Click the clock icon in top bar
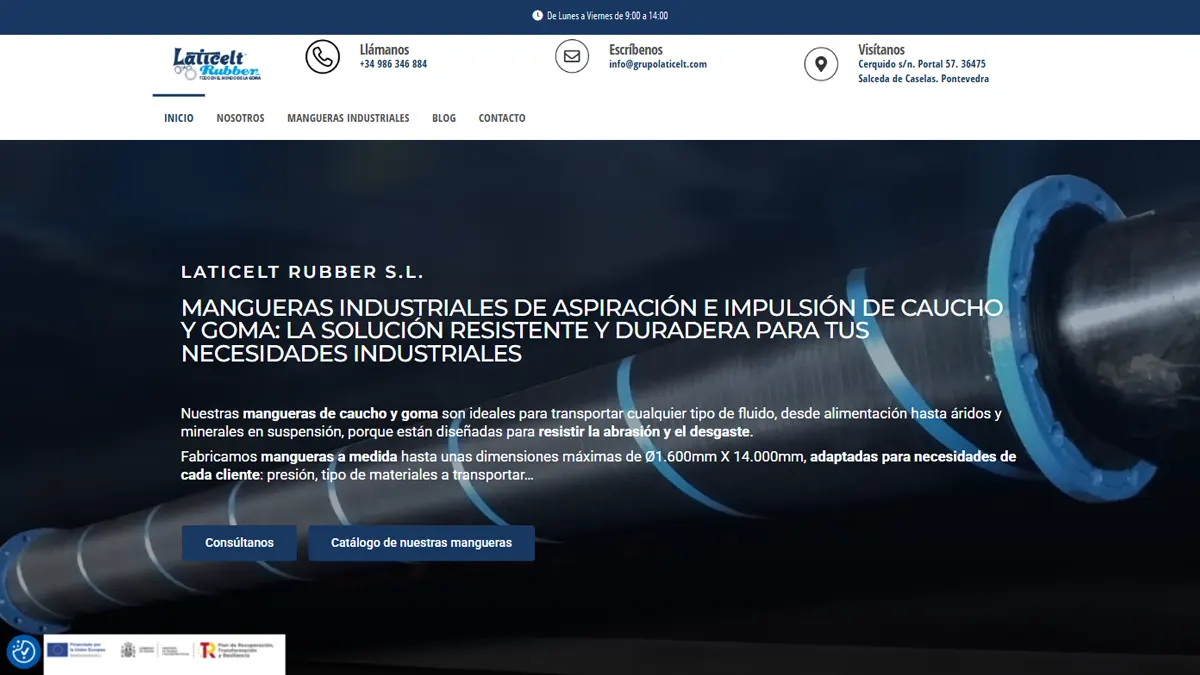1200x675 pixels. point(538,16)
